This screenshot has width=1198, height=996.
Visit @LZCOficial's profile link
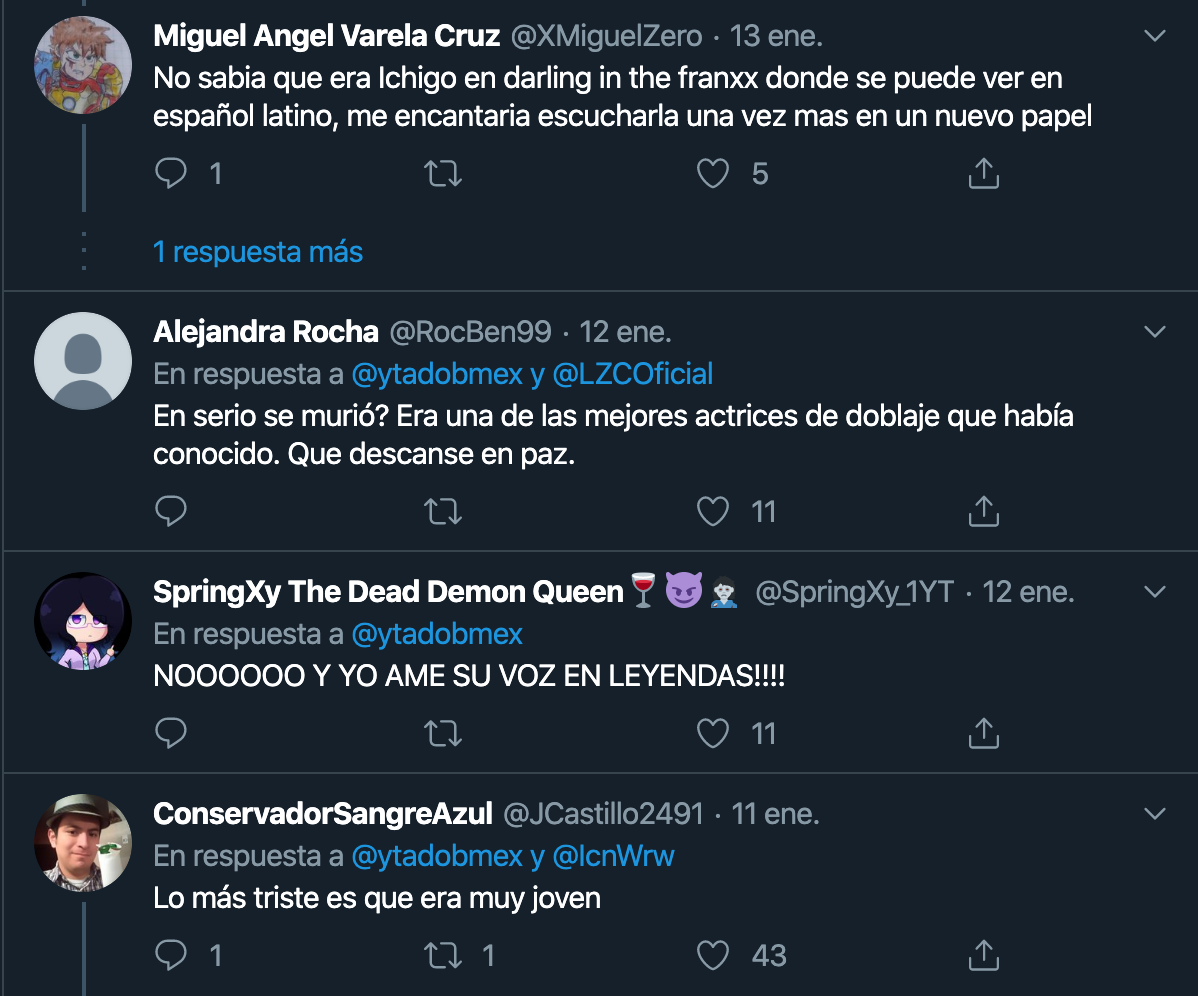click(639, 373)
